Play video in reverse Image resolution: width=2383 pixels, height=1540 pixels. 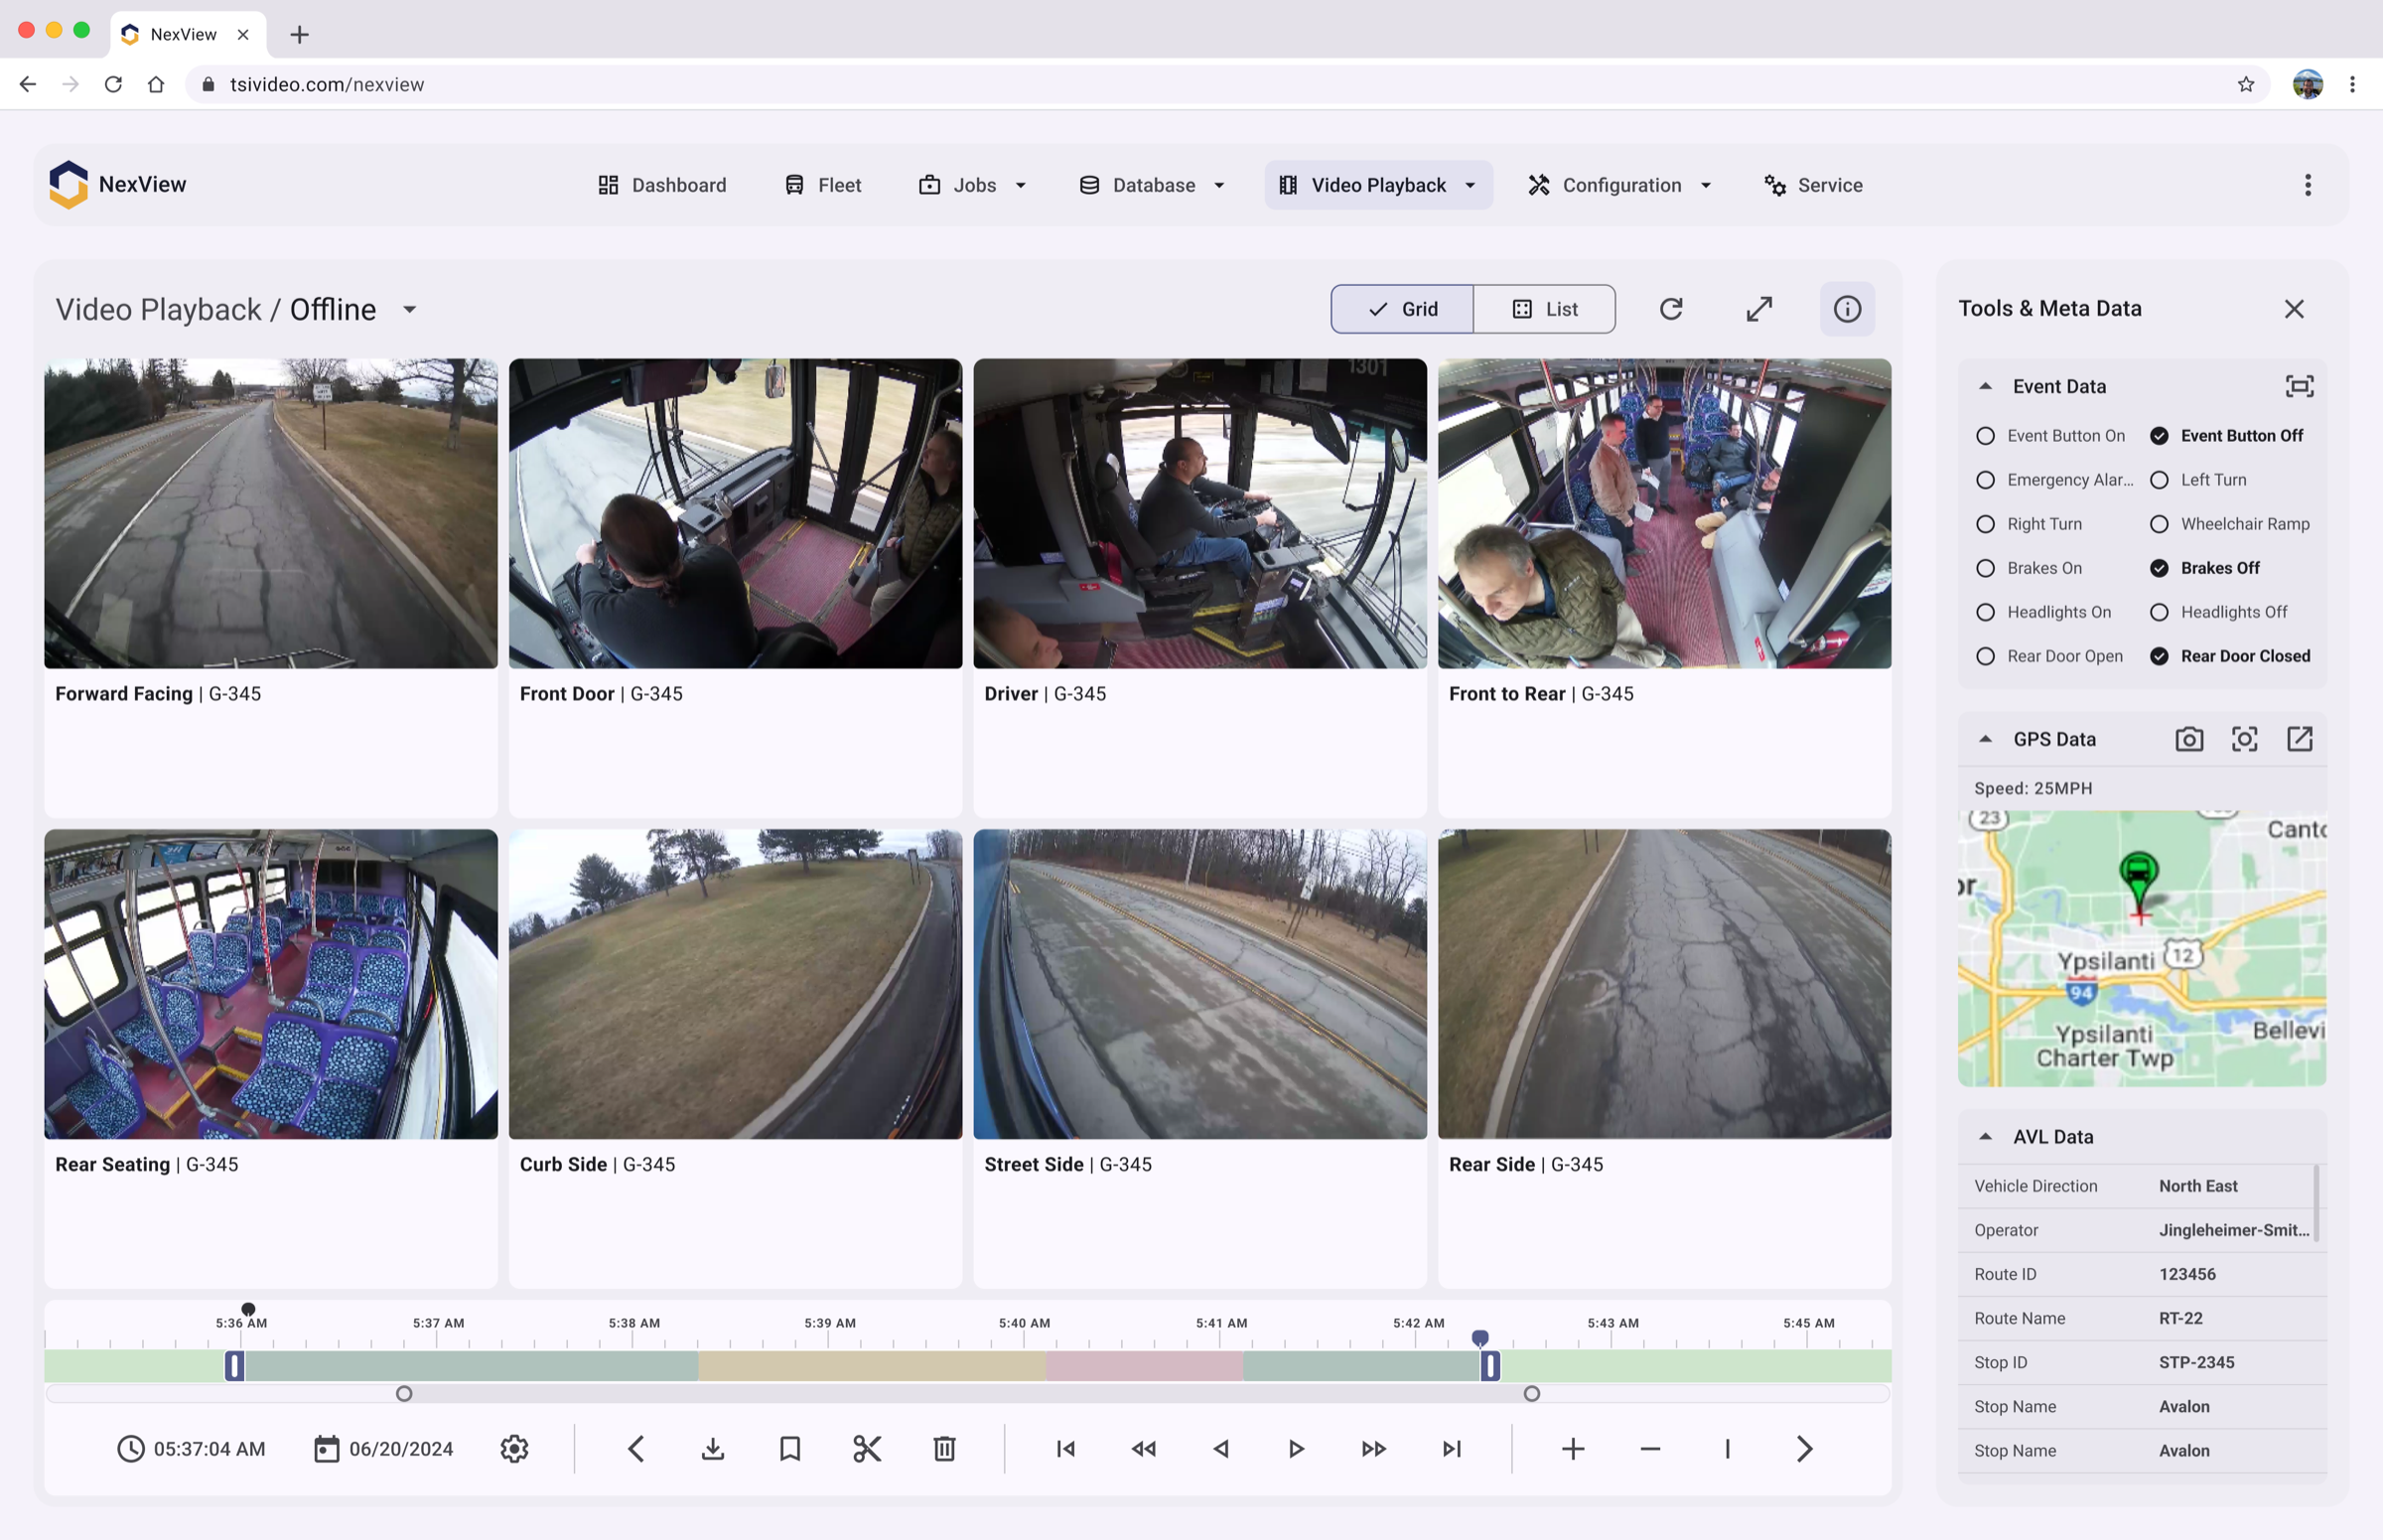(1220, 1449)
